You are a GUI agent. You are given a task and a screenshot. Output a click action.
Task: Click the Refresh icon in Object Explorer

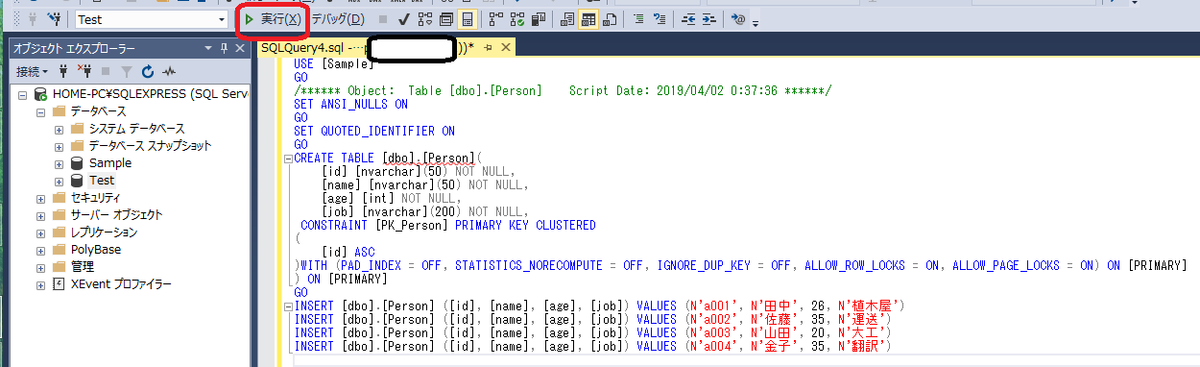(x=148, y=71)
